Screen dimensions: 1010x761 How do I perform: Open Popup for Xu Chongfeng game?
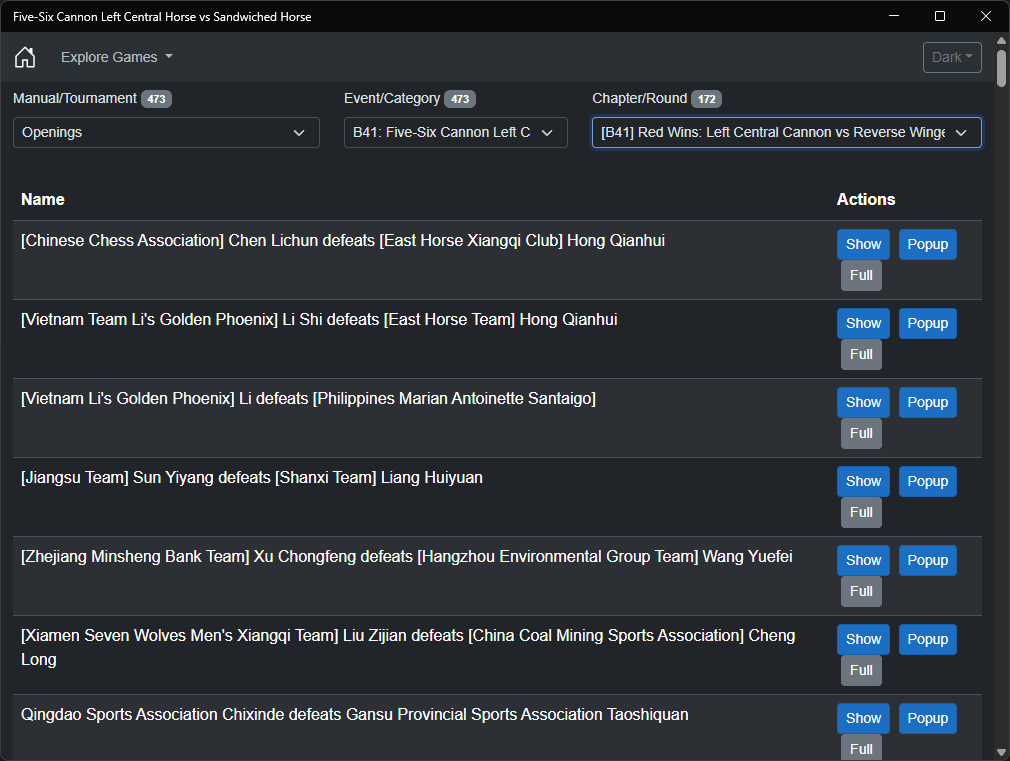click(927, 560)
